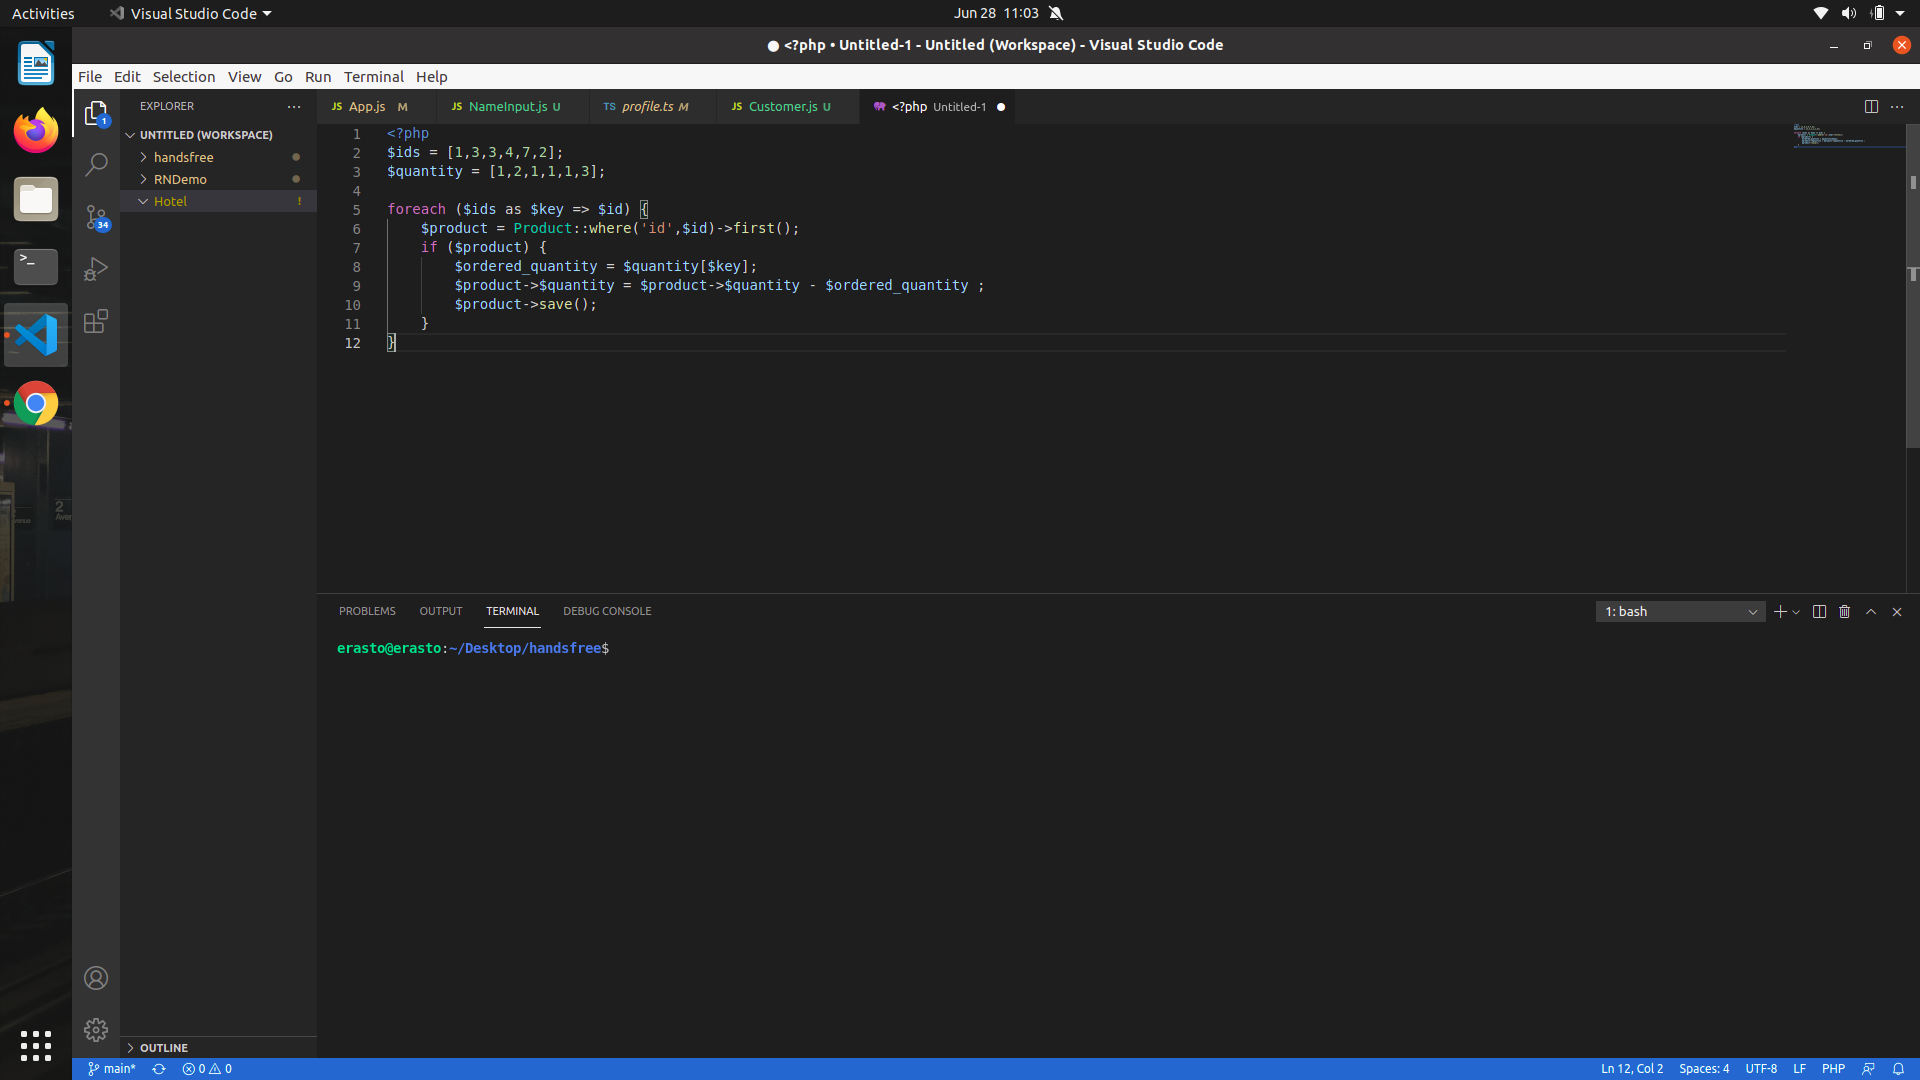Open the 1: bash terminal dropdown
Screen dimensions: 1920x1080
(1680, 612)
